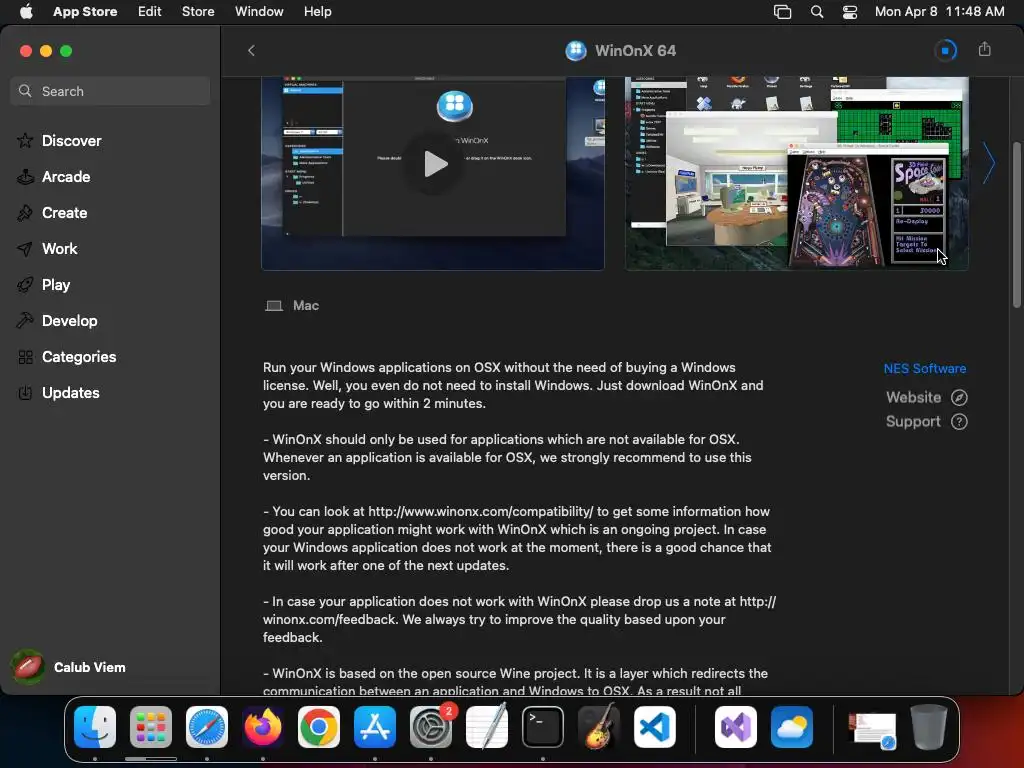Open Spotlight search in menu bar
The height and width of the screenshot is (768, 1024).
[x=816, y=12]
